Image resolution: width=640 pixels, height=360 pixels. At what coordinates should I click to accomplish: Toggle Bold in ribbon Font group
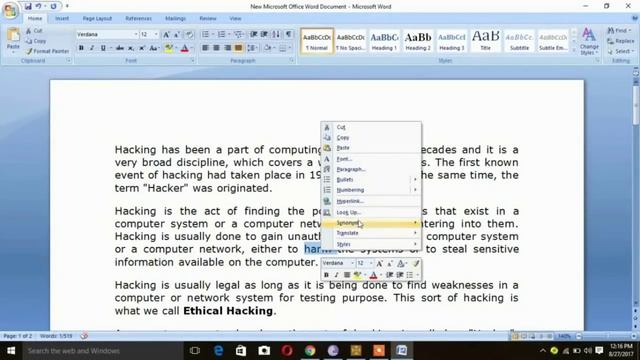81,48
